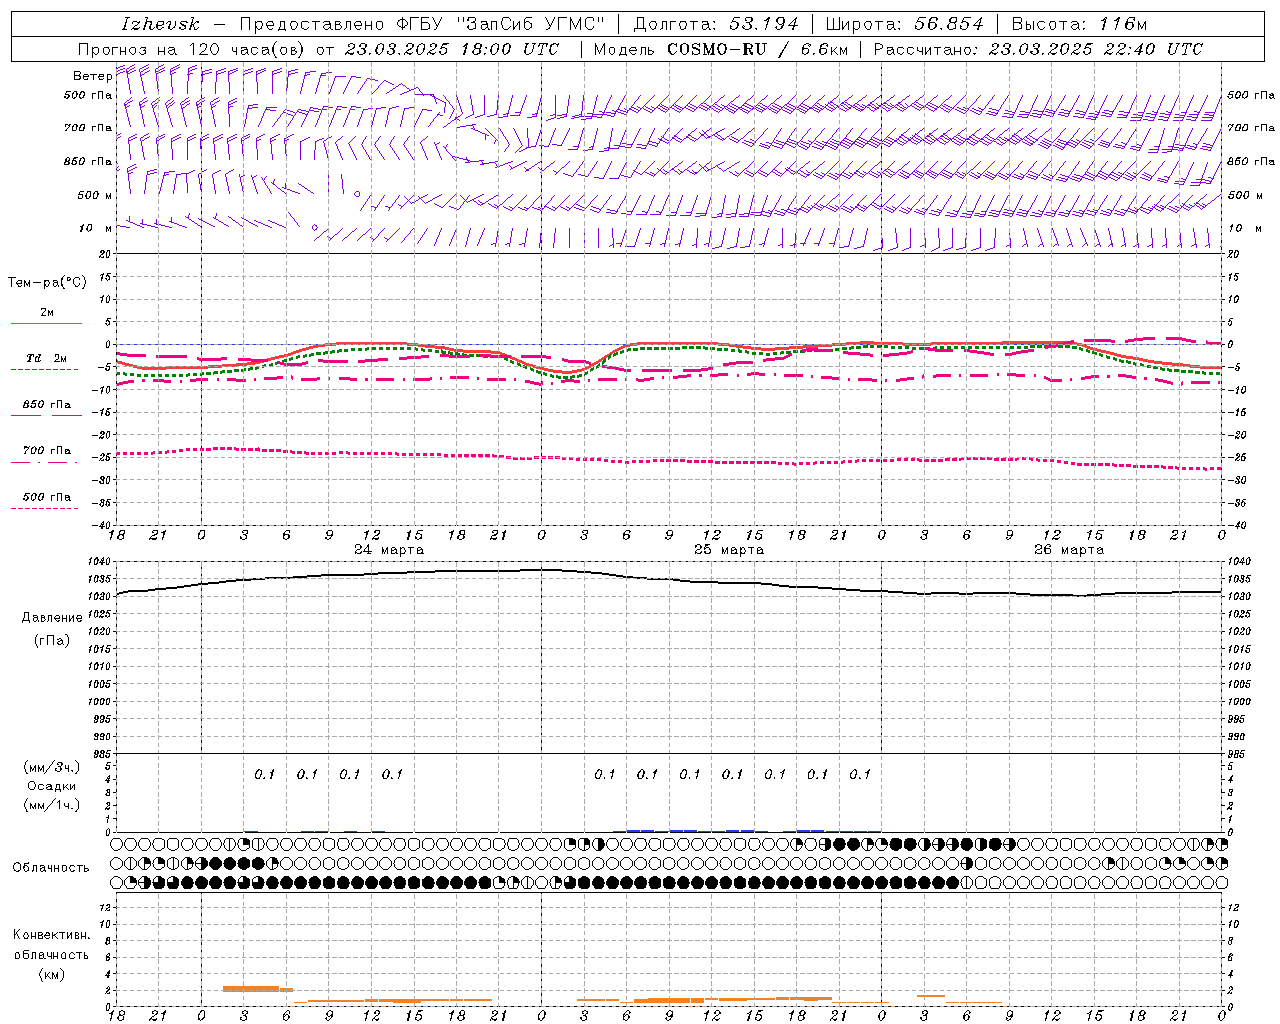Viewport: 1280px width, 1024px height.
Task: Click 10 м wind level label on right
Action: [x=1245, y=228]
